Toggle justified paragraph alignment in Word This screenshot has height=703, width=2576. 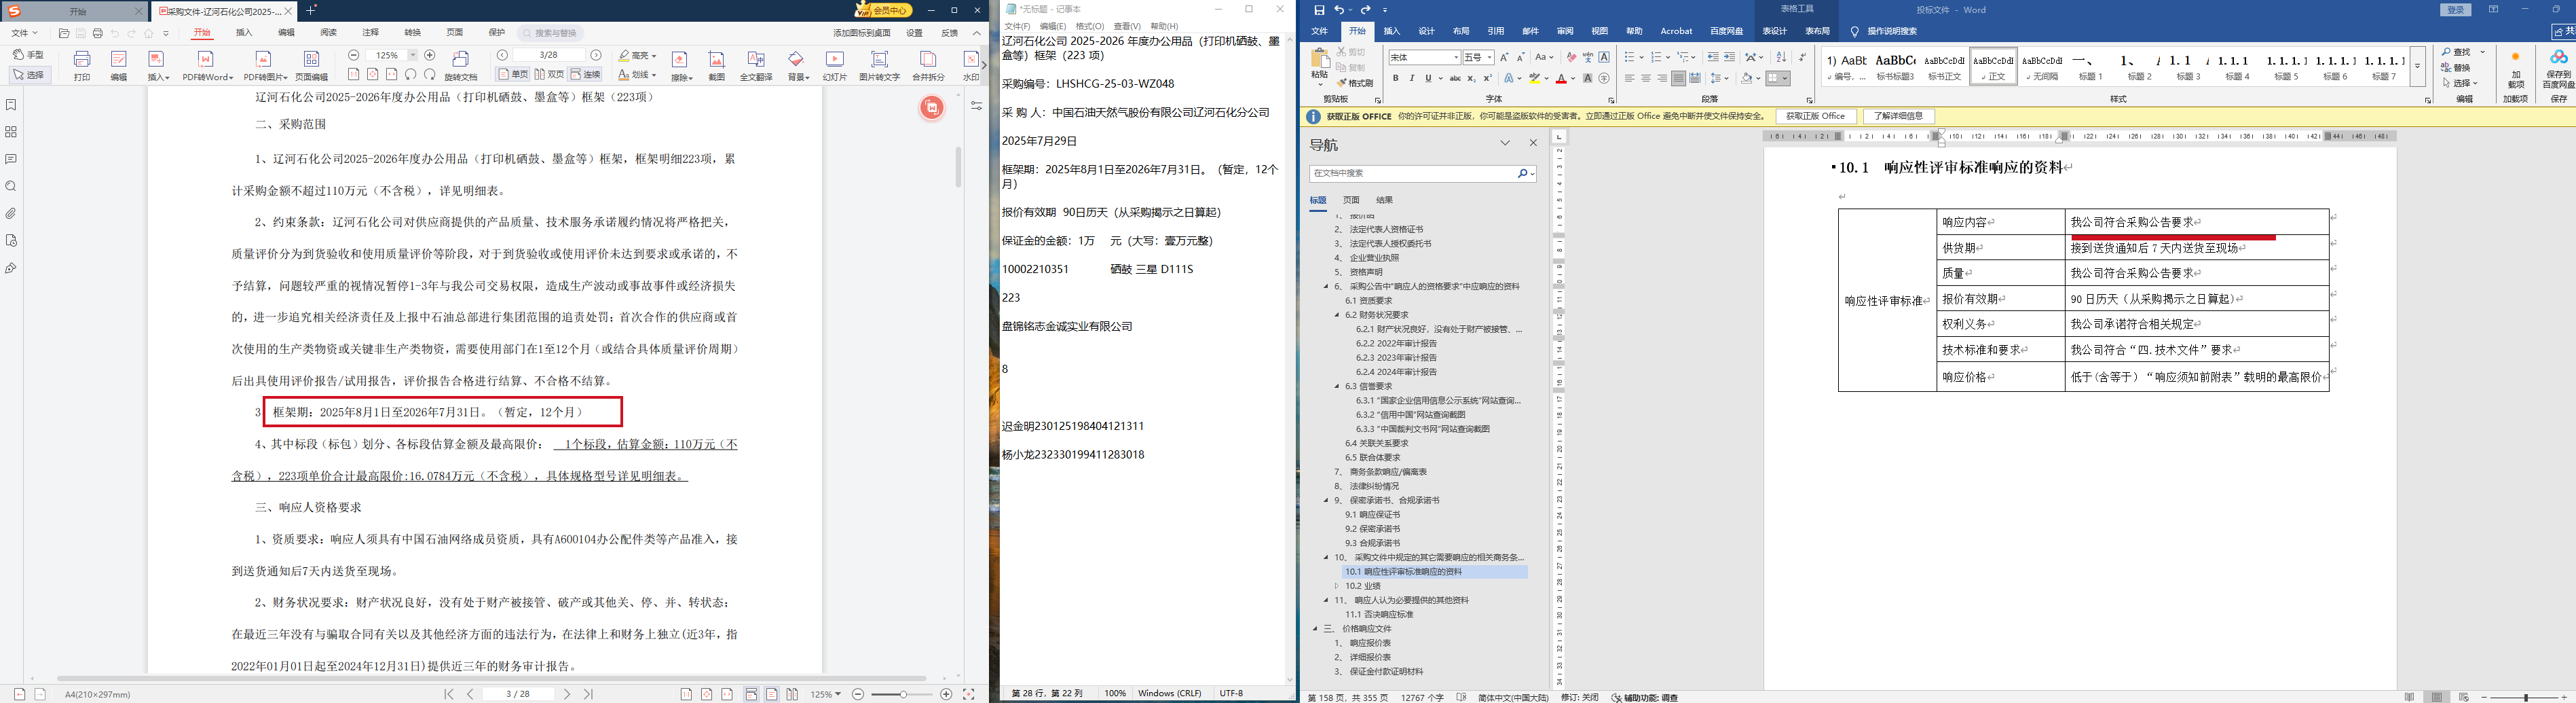(x=1678, y=78)
